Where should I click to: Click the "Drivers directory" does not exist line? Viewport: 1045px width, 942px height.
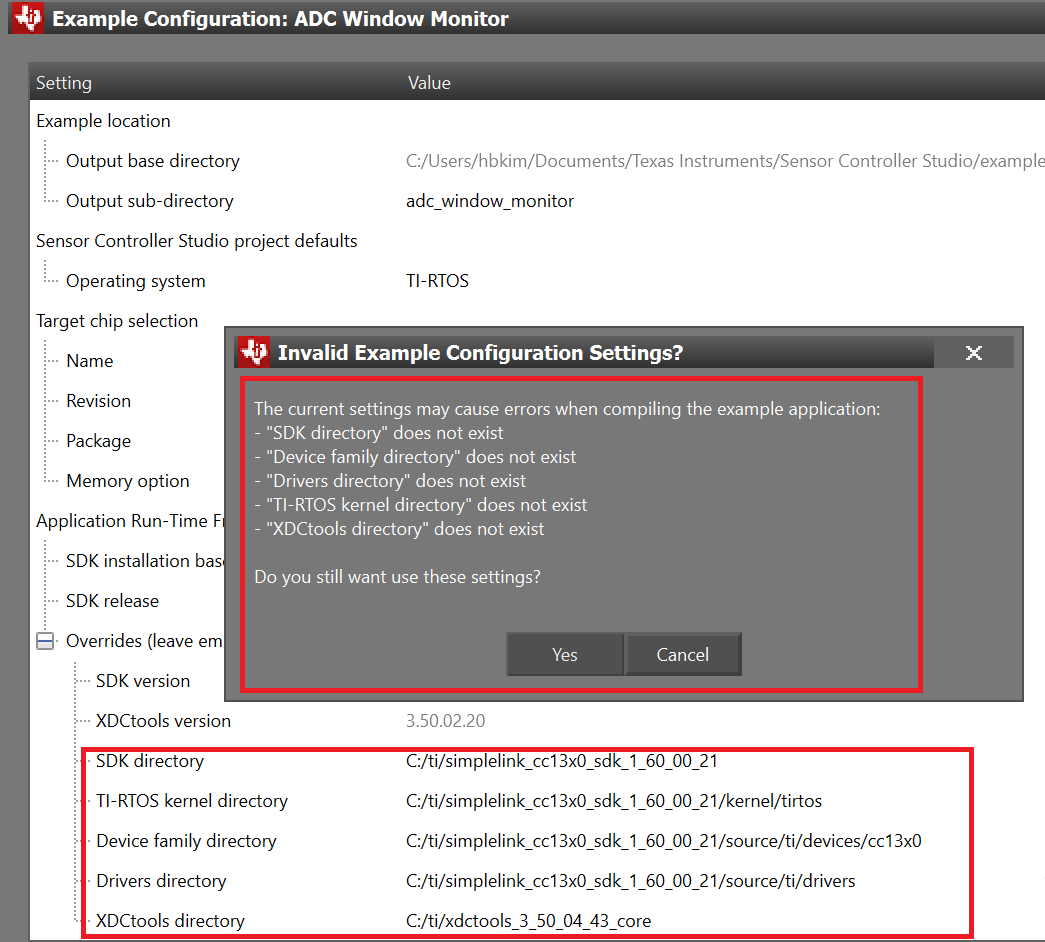coord(390,481)
